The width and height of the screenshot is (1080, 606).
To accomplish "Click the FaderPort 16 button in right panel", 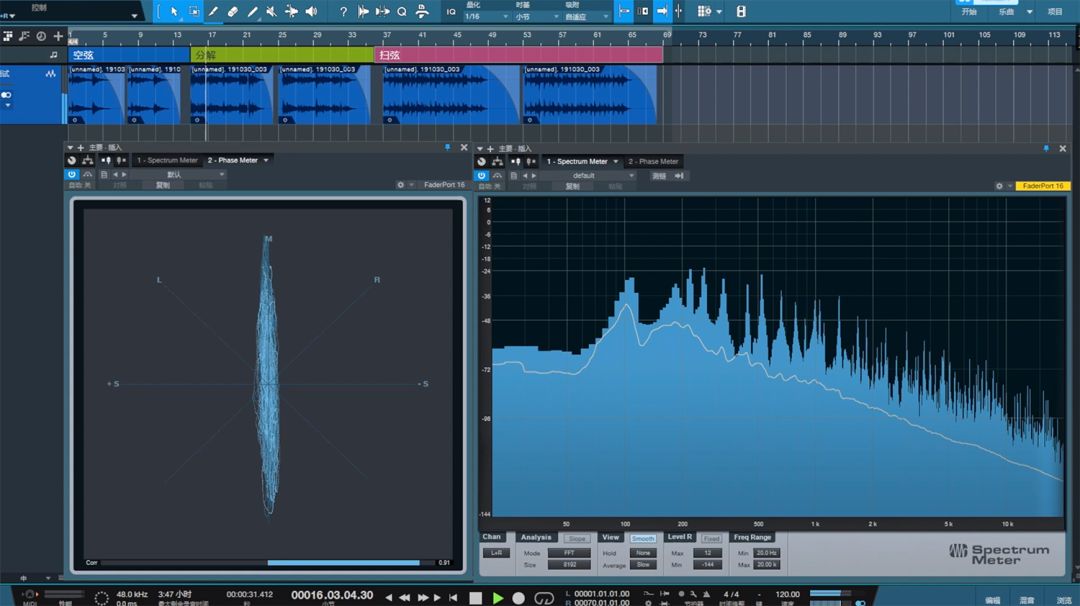I will 1042,186.
